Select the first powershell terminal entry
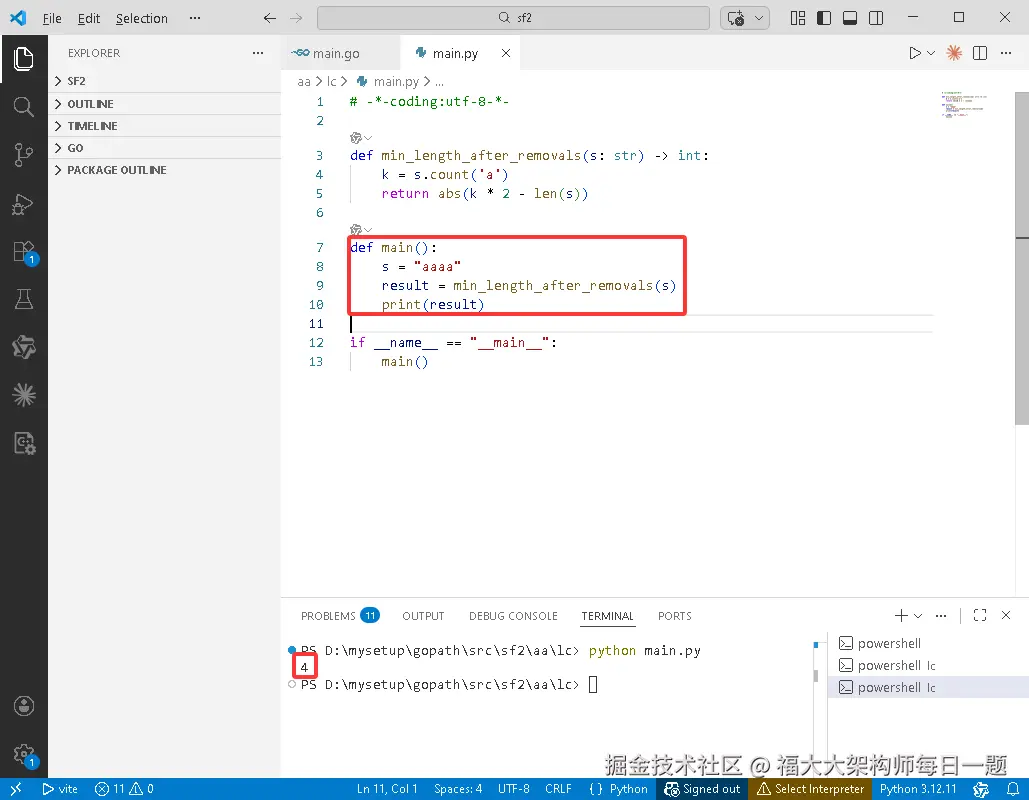 coord(929,643)
